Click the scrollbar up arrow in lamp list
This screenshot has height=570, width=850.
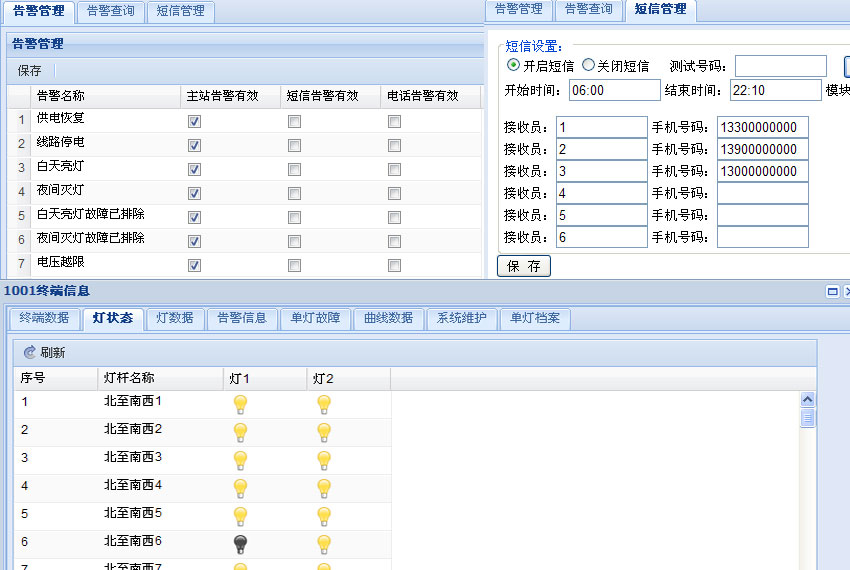(x=808, y=400)
